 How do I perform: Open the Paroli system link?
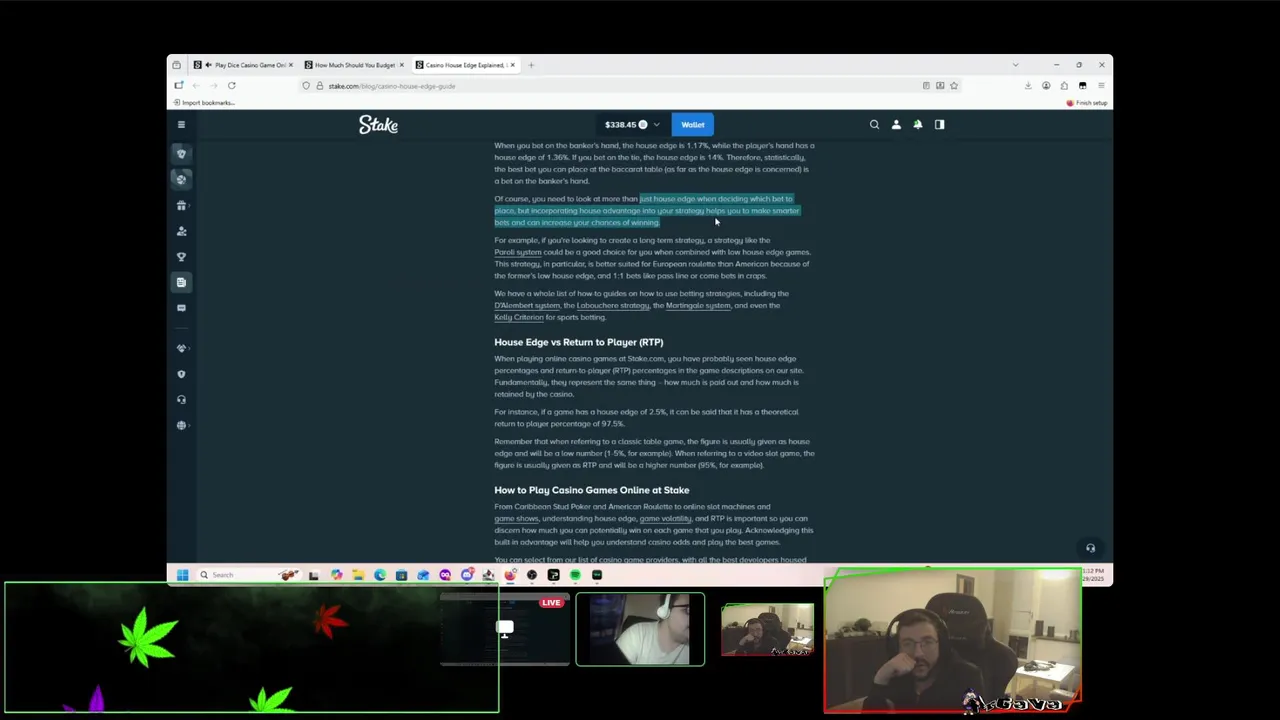(x=517, y=252)
